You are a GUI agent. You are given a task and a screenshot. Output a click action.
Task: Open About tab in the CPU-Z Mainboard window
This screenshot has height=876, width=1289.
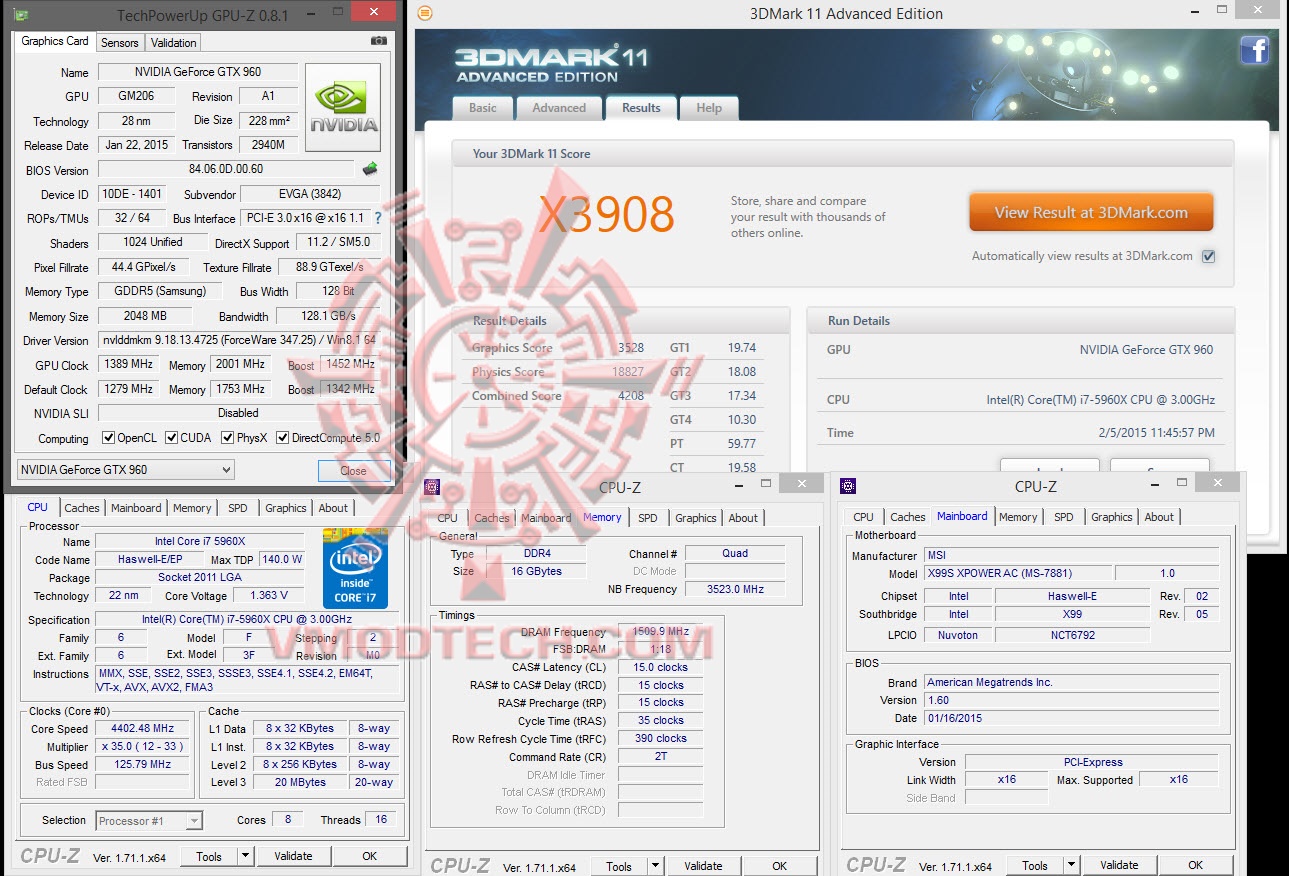click(x=1160, y=517)
